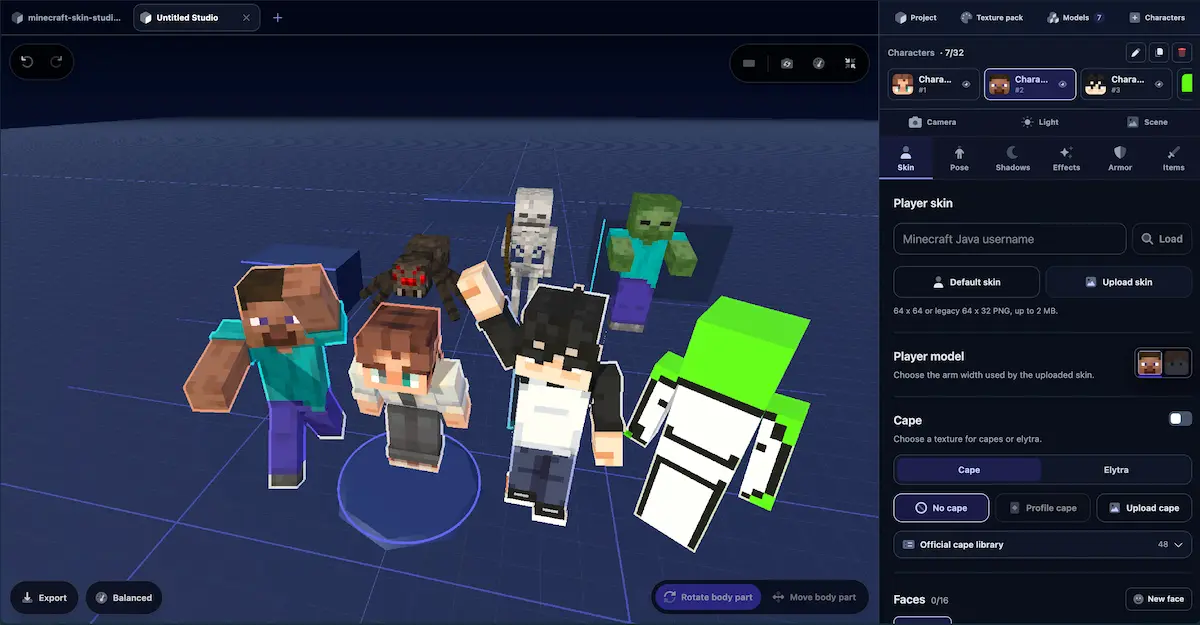Select the Character #1 card
The width and height of the screenshot is (1200, 625).
click(933, 85)
